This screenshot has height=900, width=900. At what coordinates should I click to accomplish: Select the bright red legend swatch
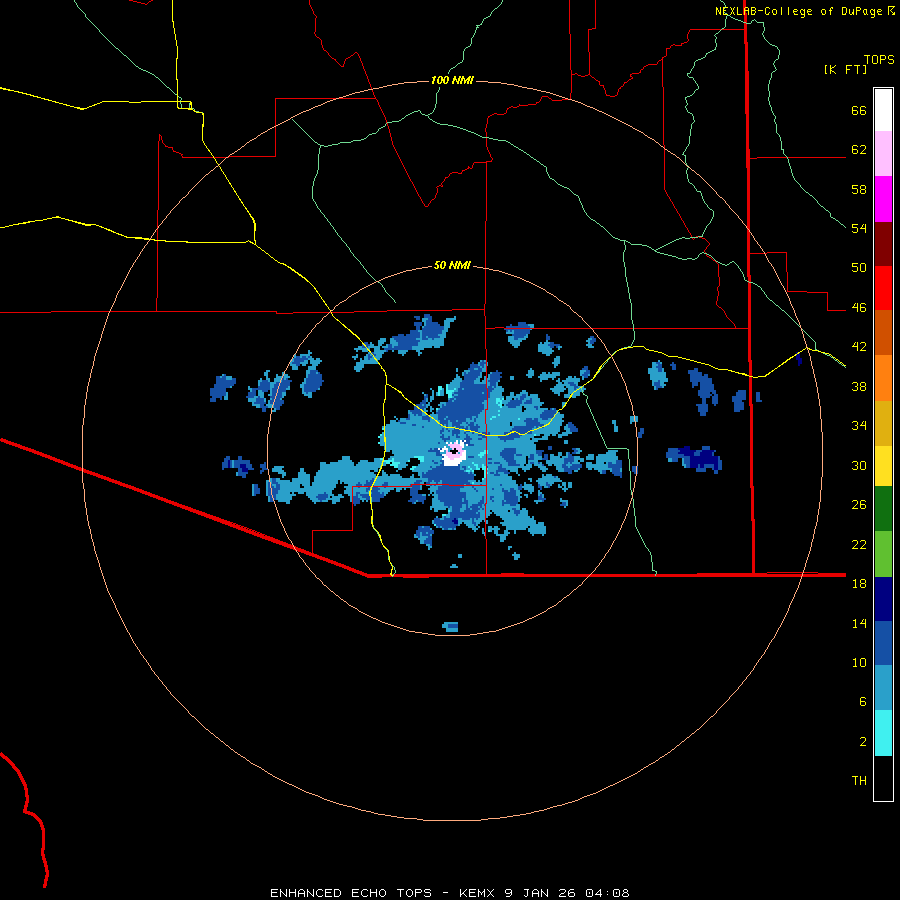tap(883, 288)
